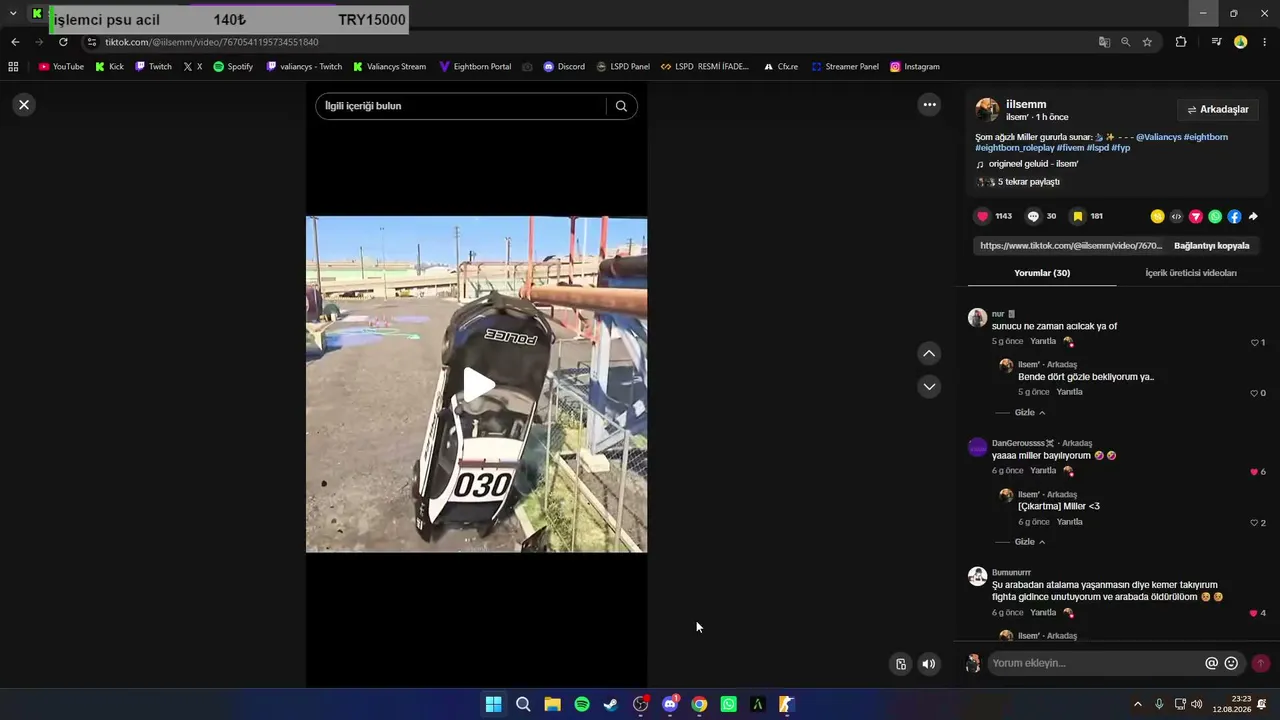Open Windows taskbar search
The image size is (1280, 720).
click(523, 704)
